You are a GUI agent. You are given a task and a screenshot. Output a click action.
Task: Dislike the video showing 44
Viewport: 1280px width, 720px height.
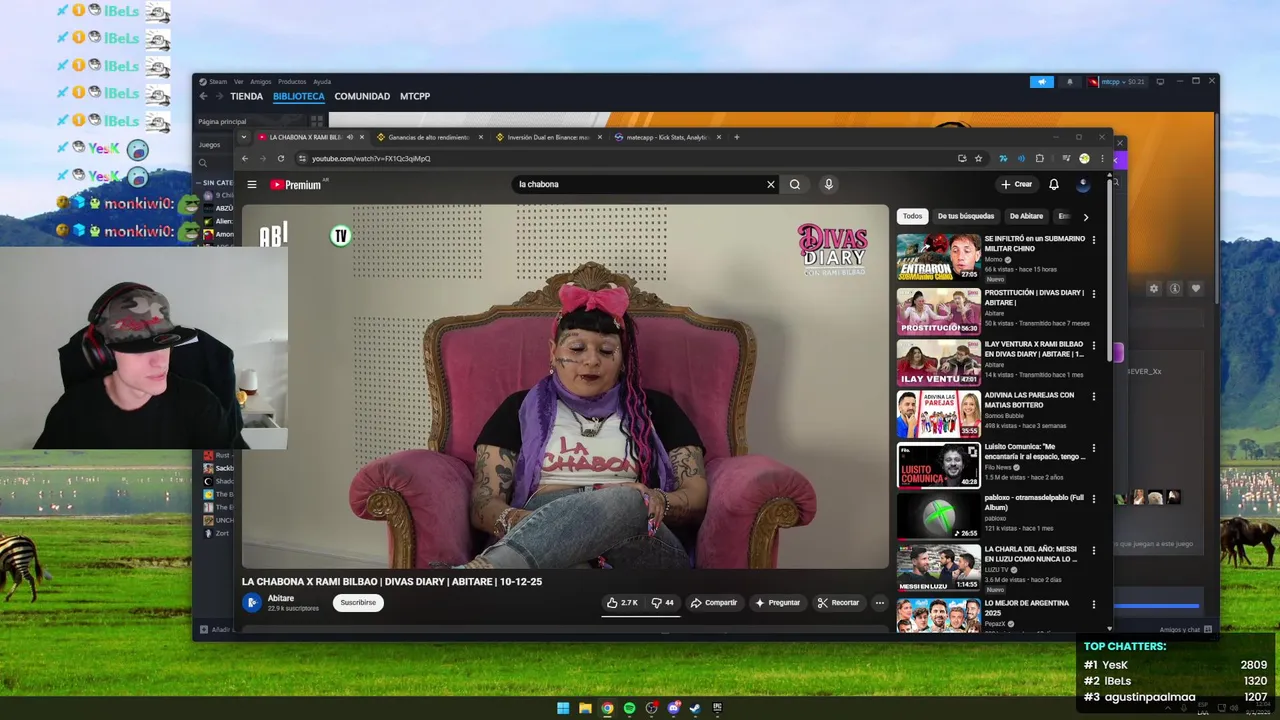(663, 603)
